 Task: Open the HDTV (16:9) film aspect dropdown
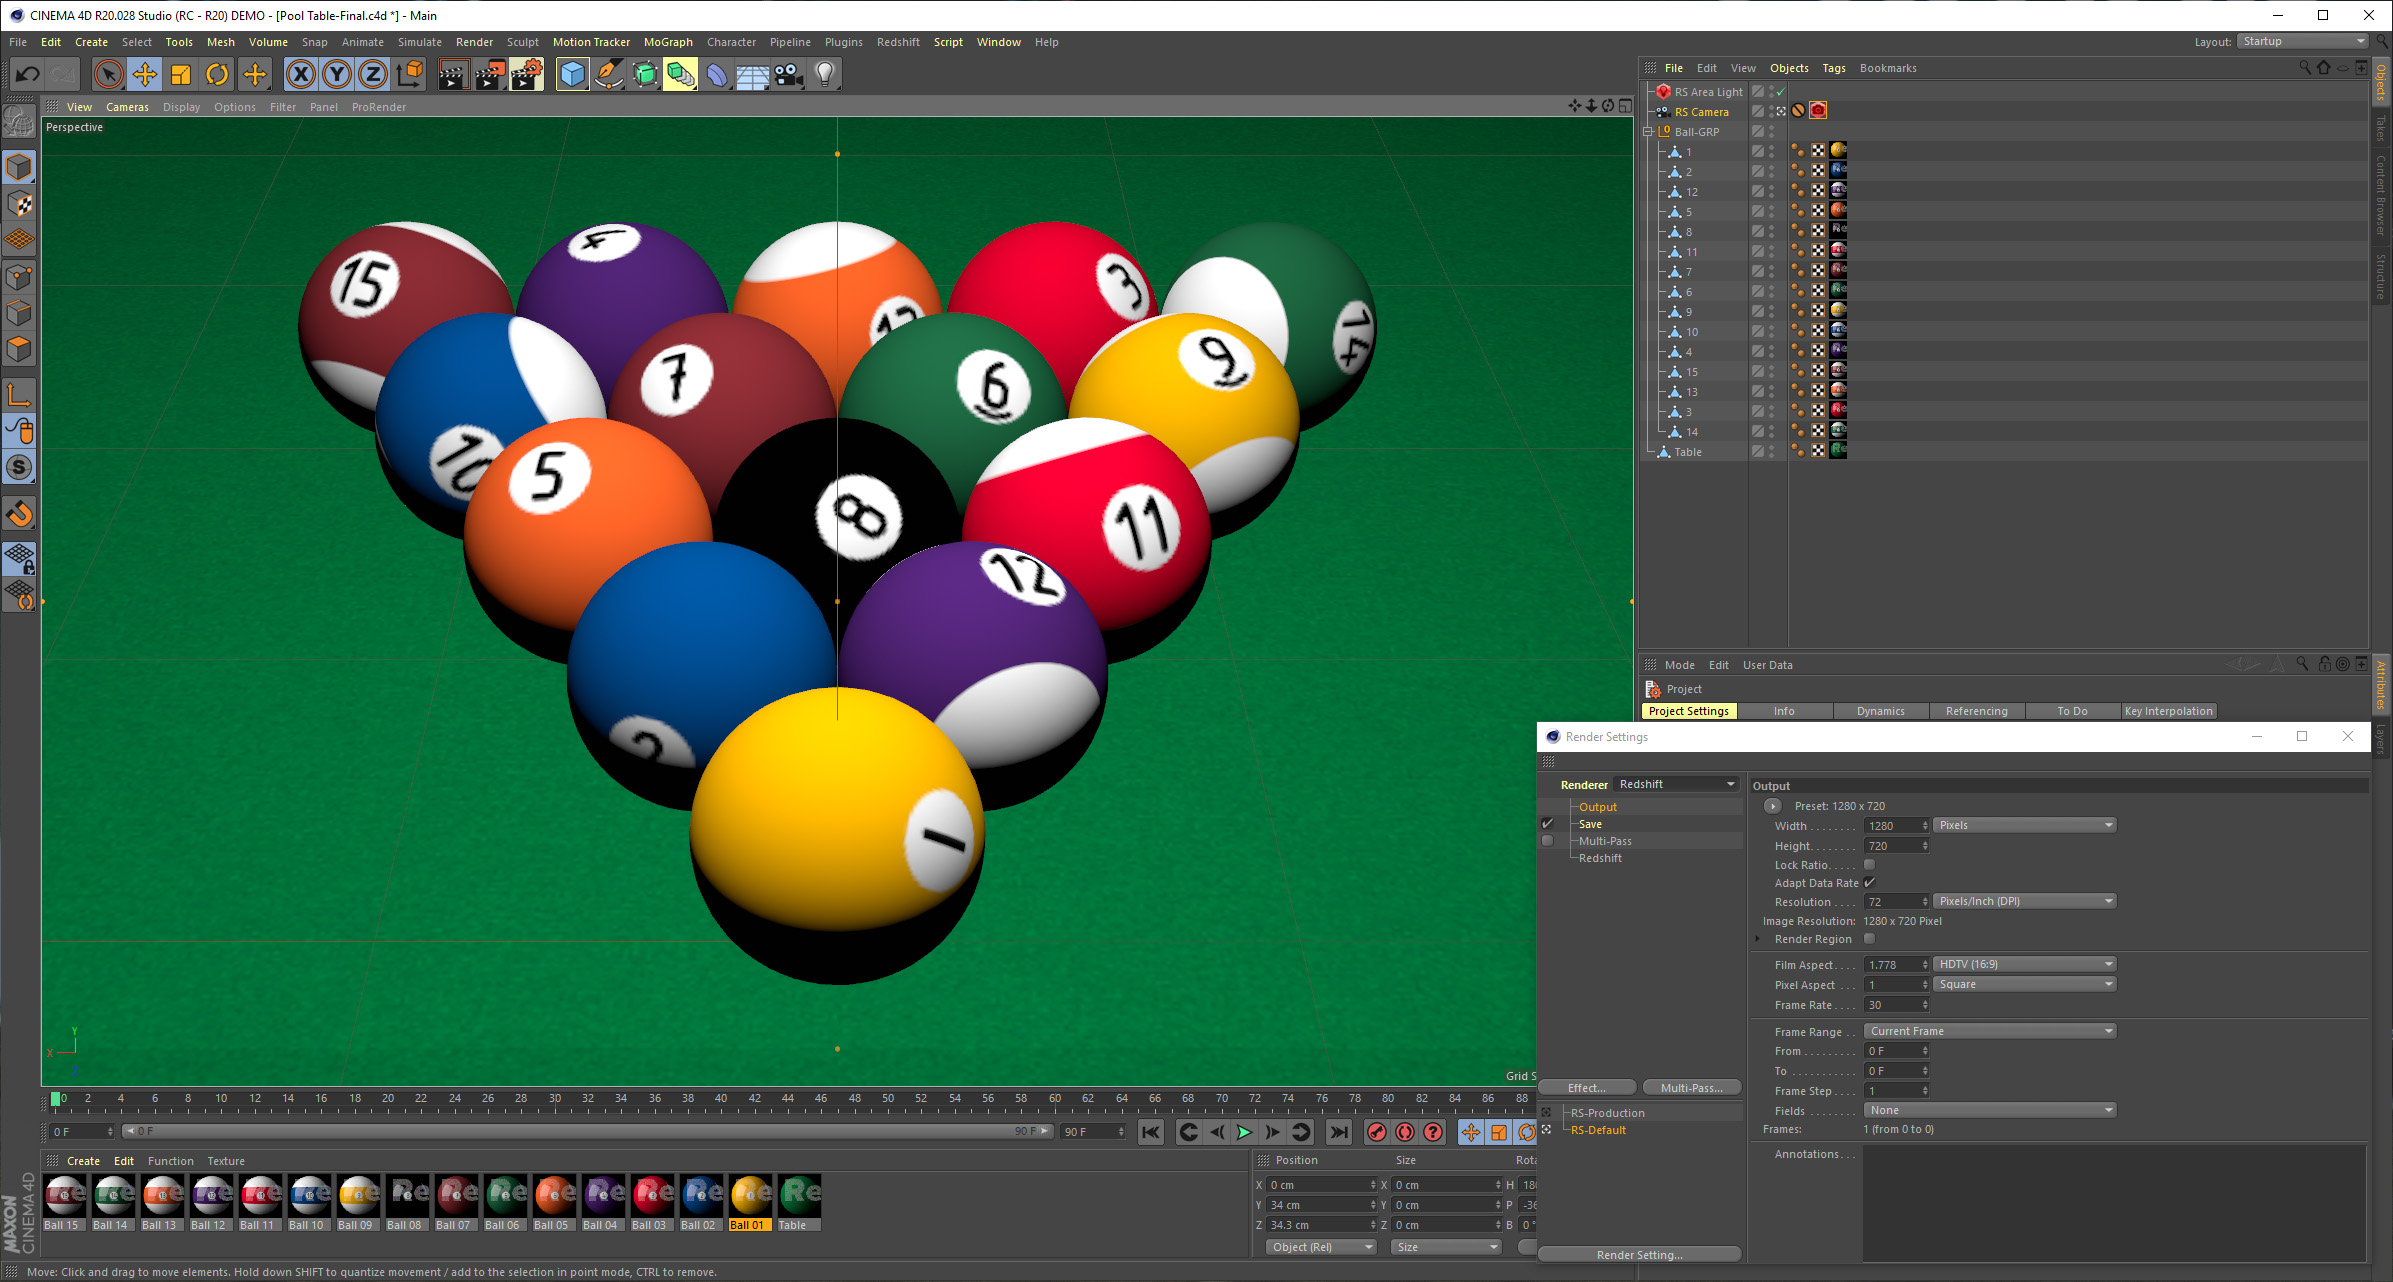pos(2025,964)
